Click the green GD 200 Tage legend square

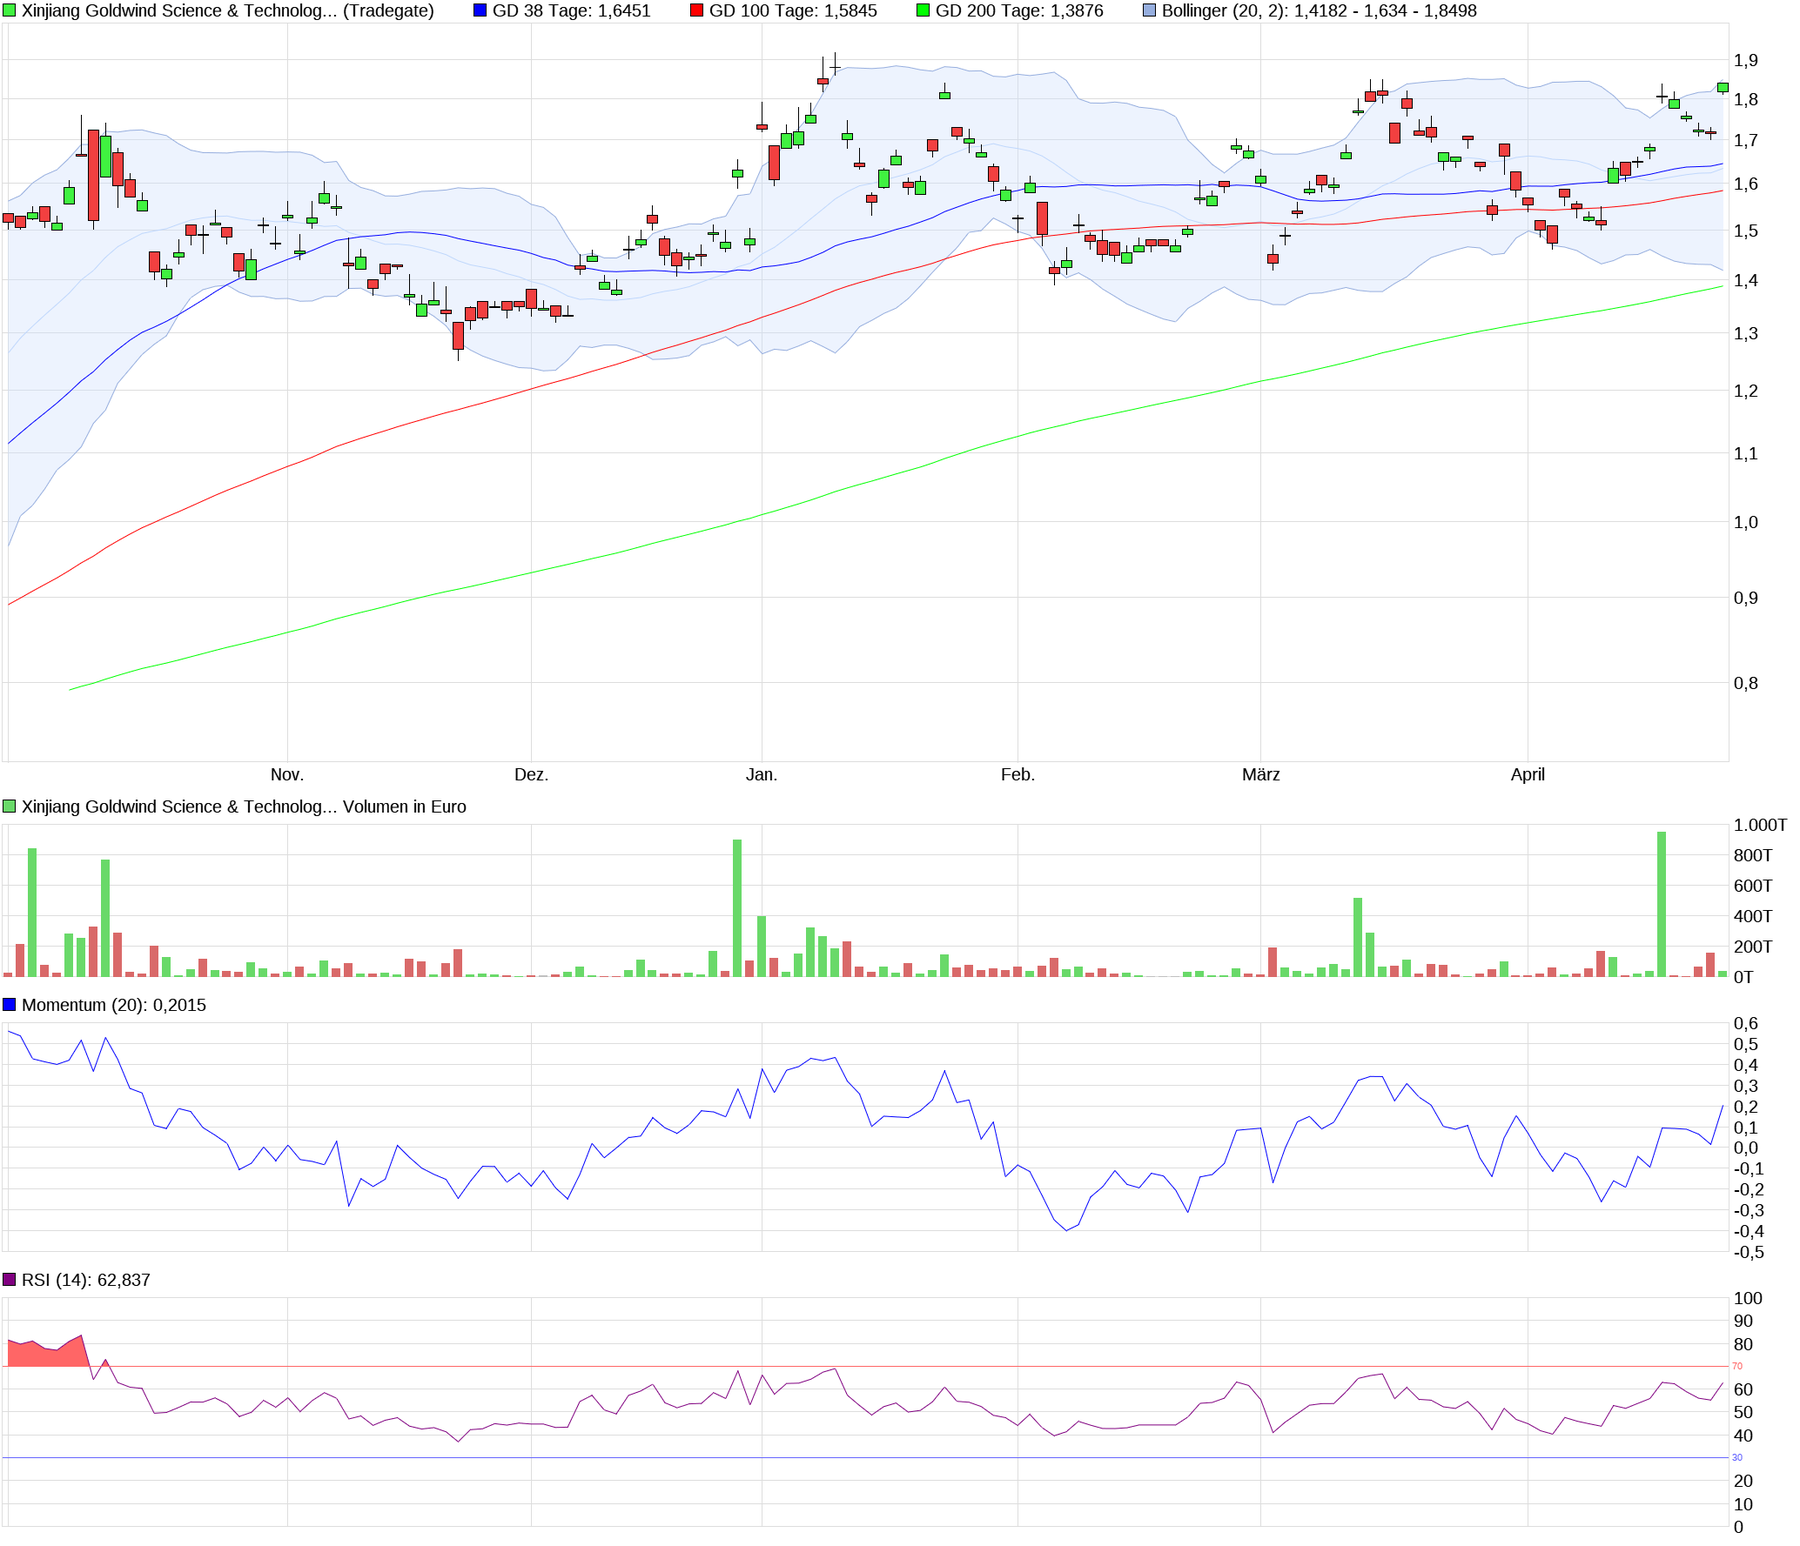click(923, 11)
